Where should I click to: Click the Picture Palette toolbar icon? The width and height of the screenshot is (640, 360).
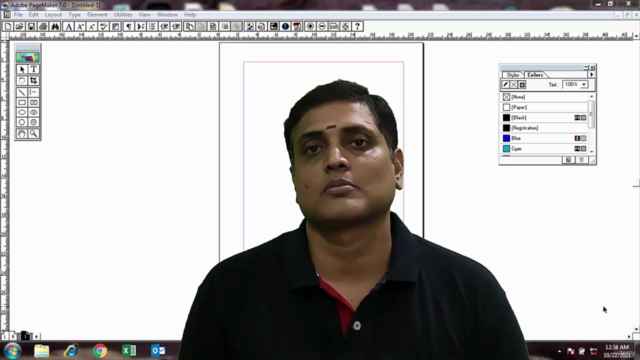click(x=250, y=27)
